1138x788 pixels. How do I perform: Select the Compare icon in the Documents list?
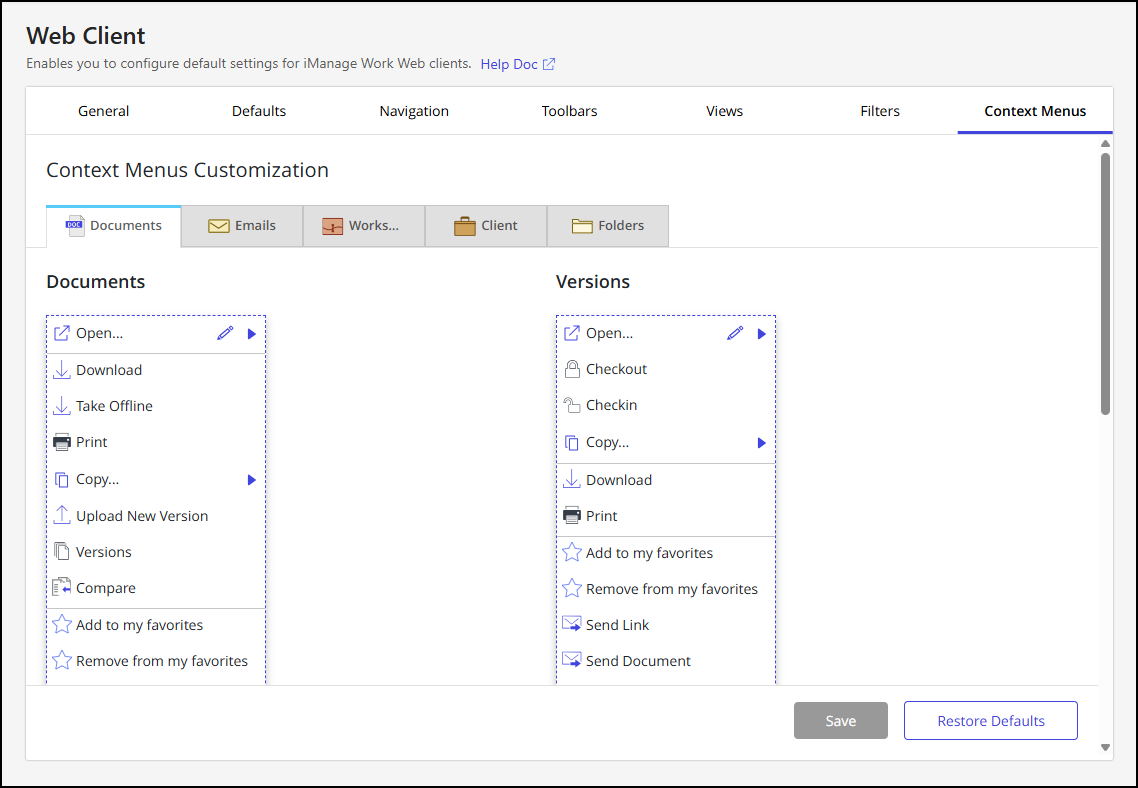coord(60,587)
